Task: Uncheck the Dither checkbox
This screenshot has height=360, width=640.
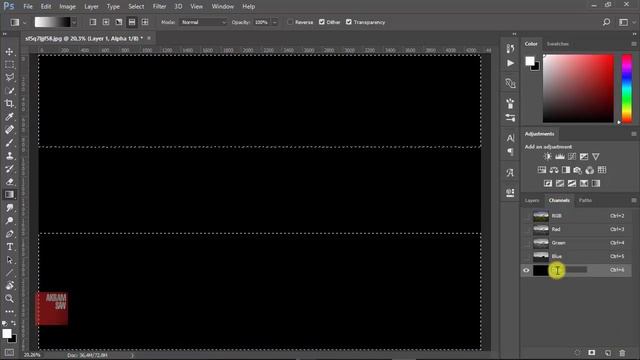Action: [x=322, y=22]
